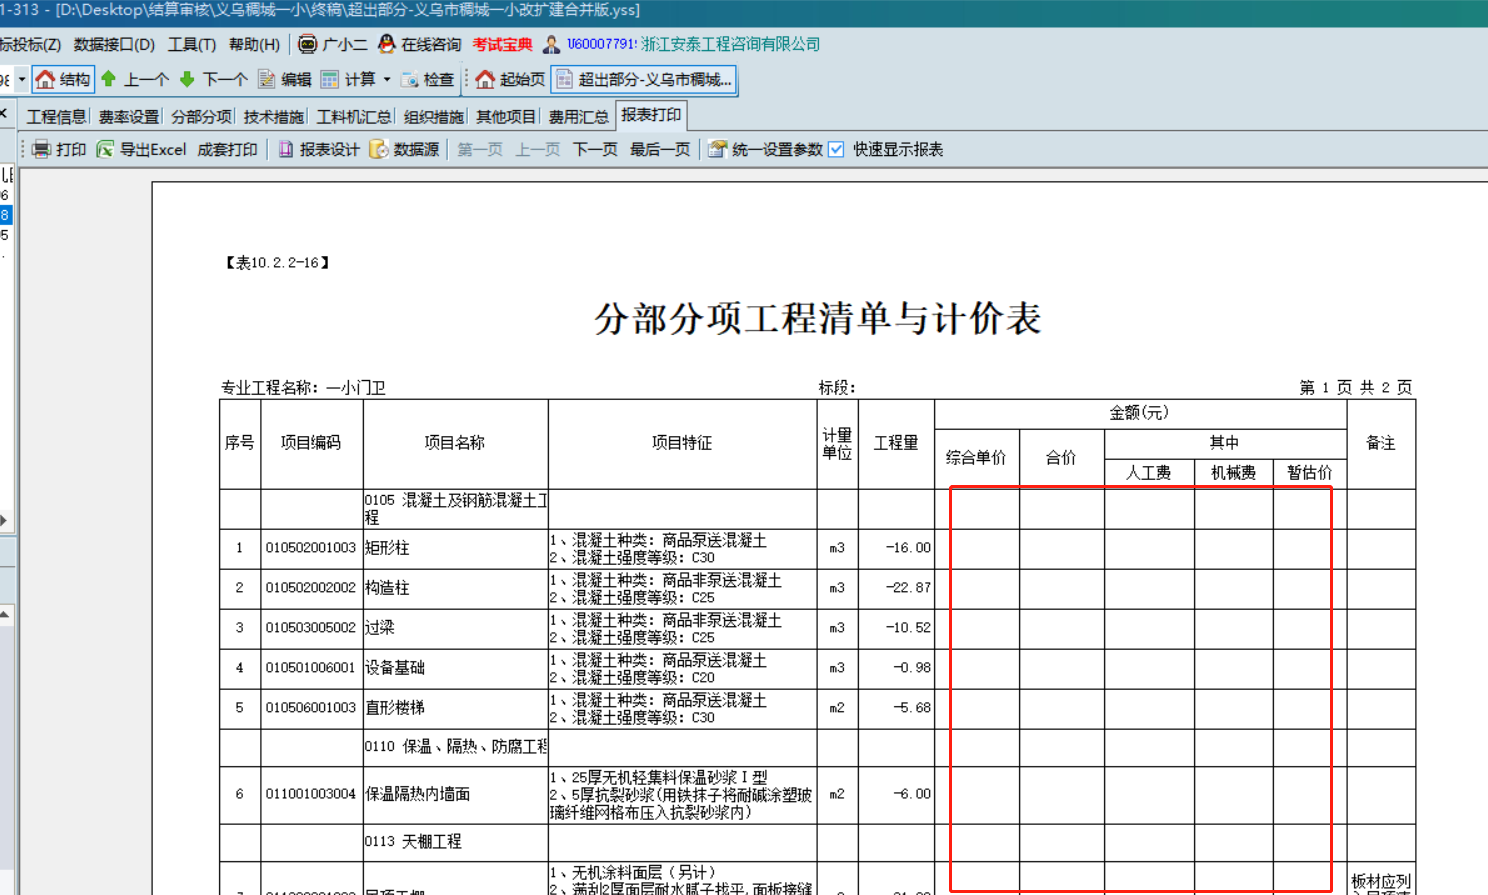
Task: Go to 第一页 first page
Action: click(480, 149)
